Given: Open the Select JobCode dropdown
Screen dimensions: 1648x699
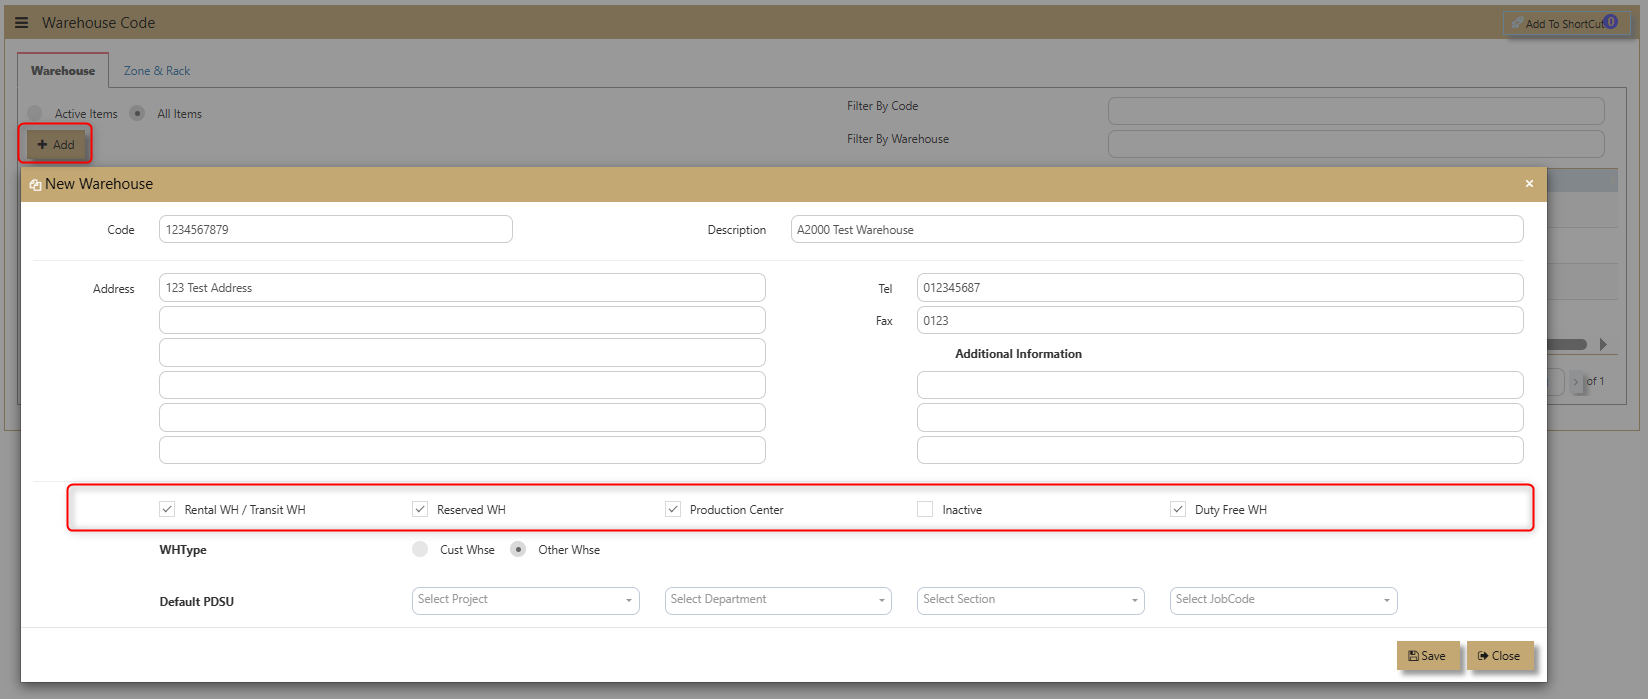Looking at the screenshot, I should [x=1284, y=600].
